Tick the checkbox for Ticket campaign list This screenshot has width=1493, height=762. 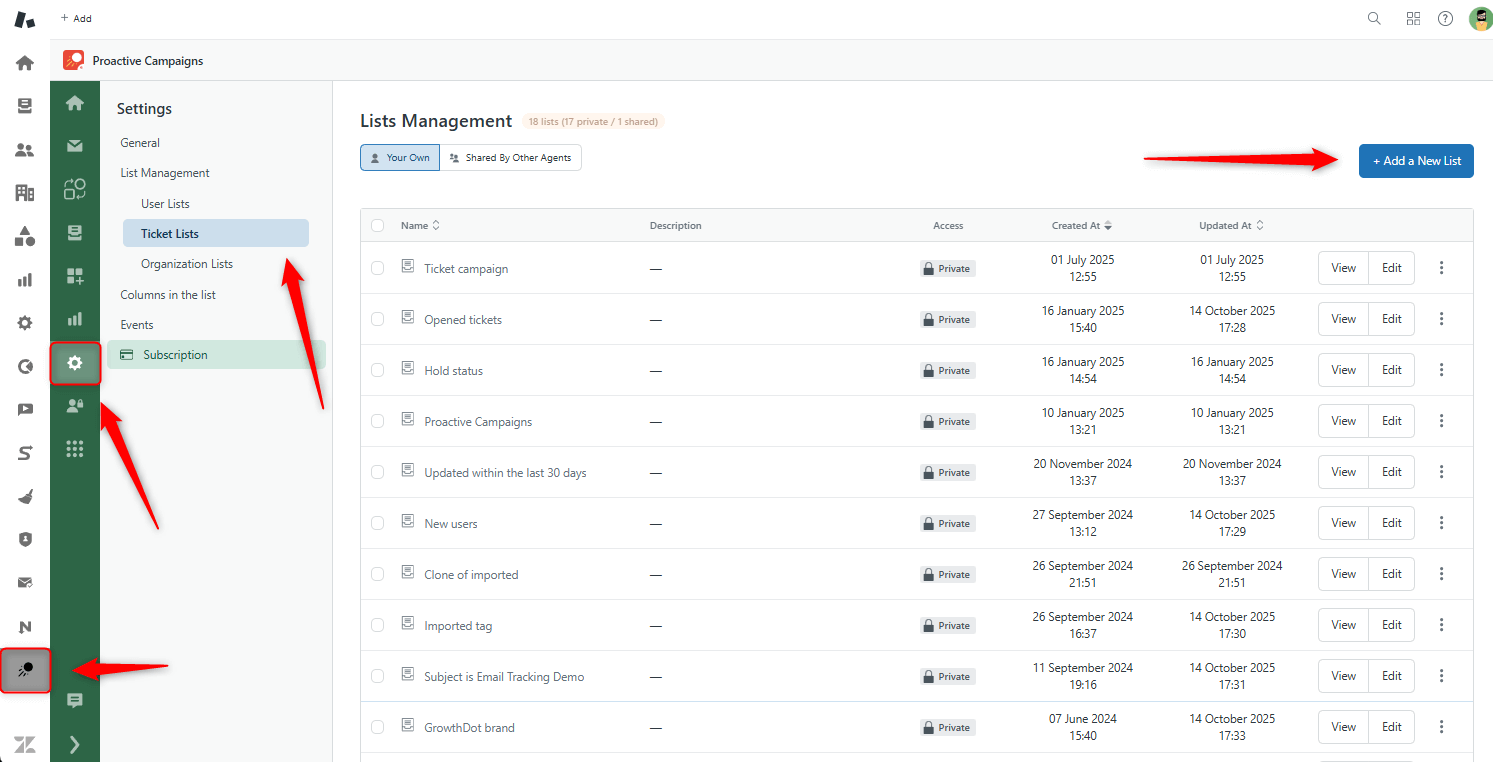pos(377,268)
